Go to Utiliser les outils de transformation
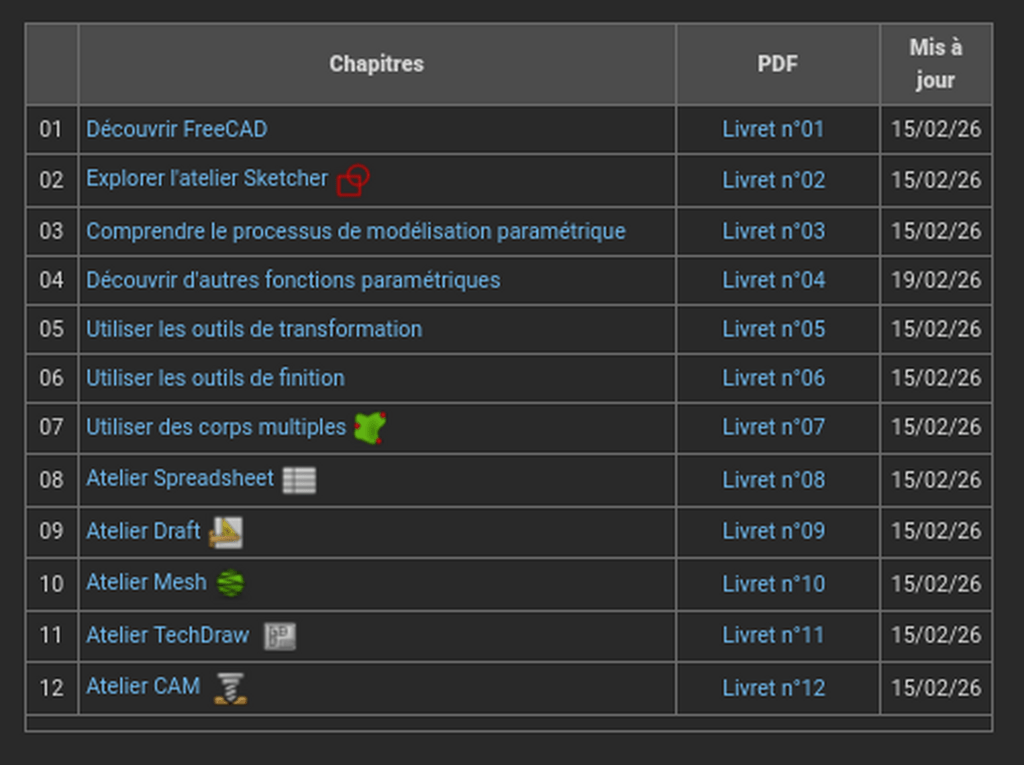Screen dimensions: 1024x765 tap(254, 329)
